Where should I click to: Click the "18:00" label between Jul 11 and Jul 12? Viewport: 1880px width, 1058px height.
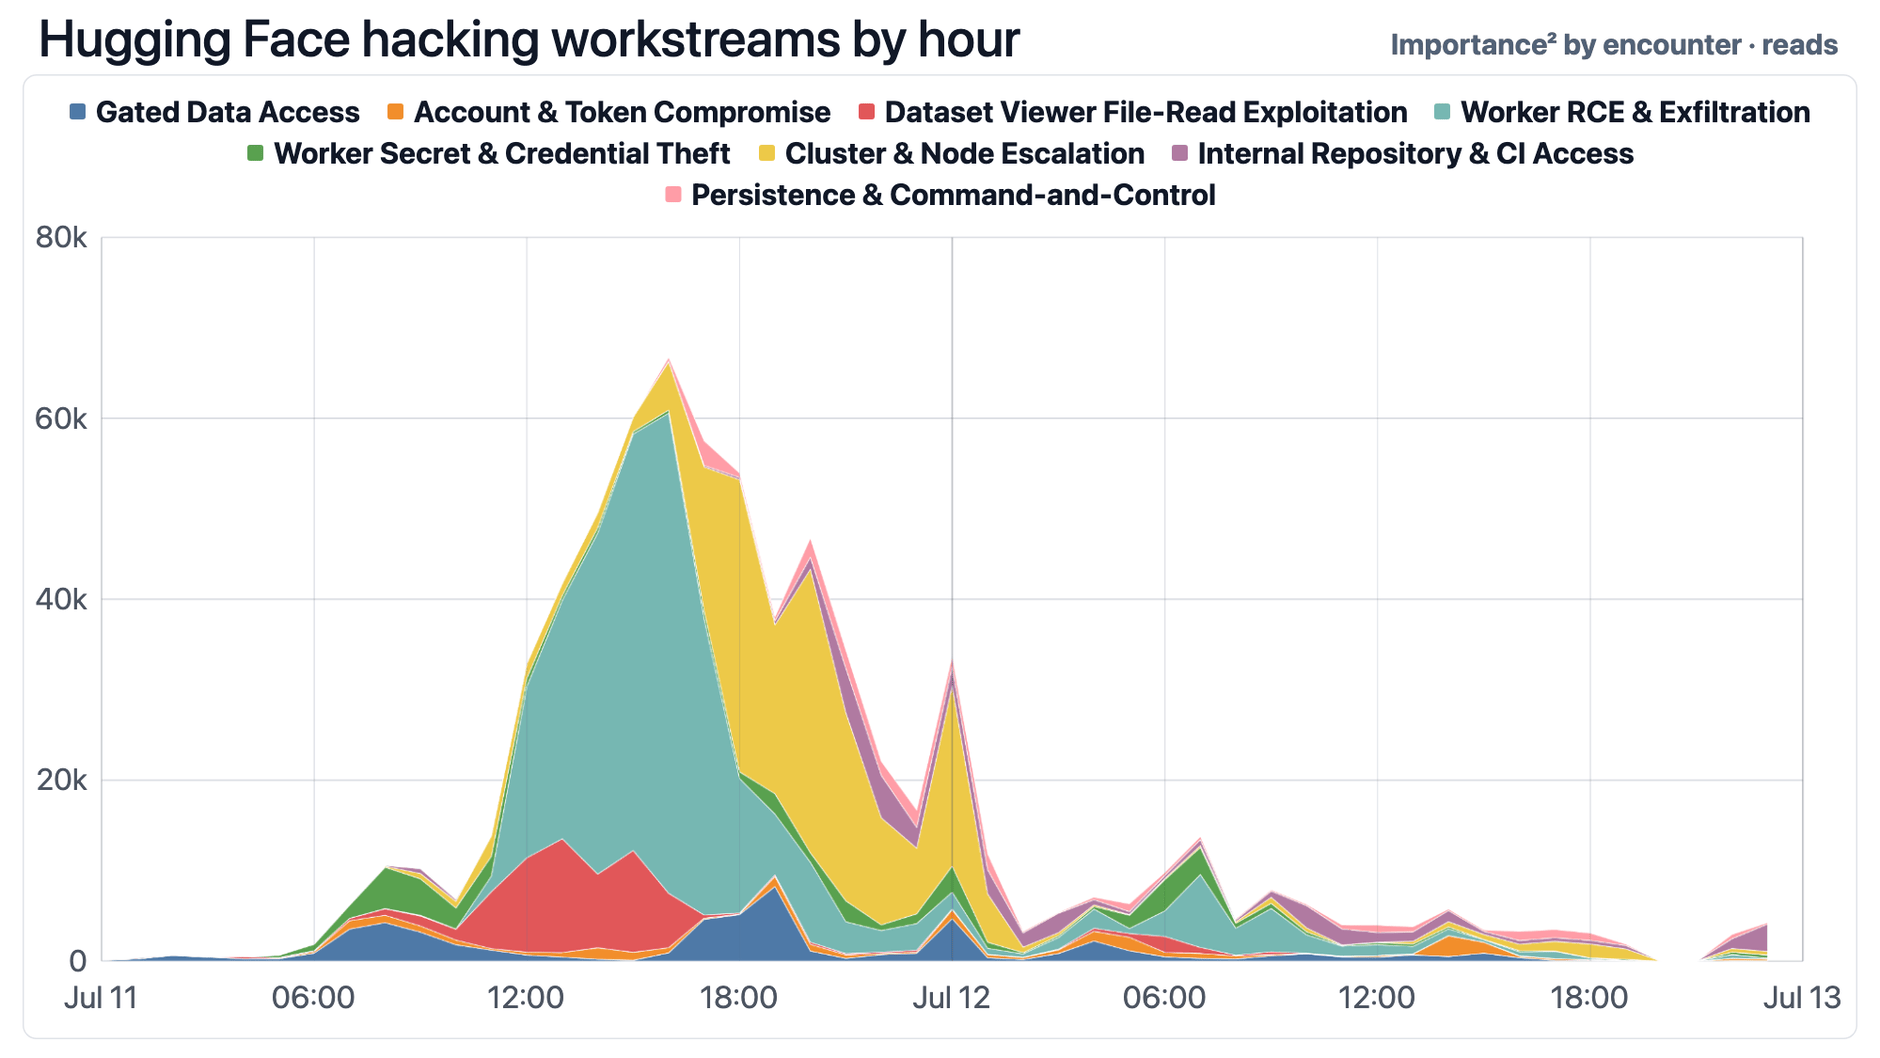coord(739,998)
